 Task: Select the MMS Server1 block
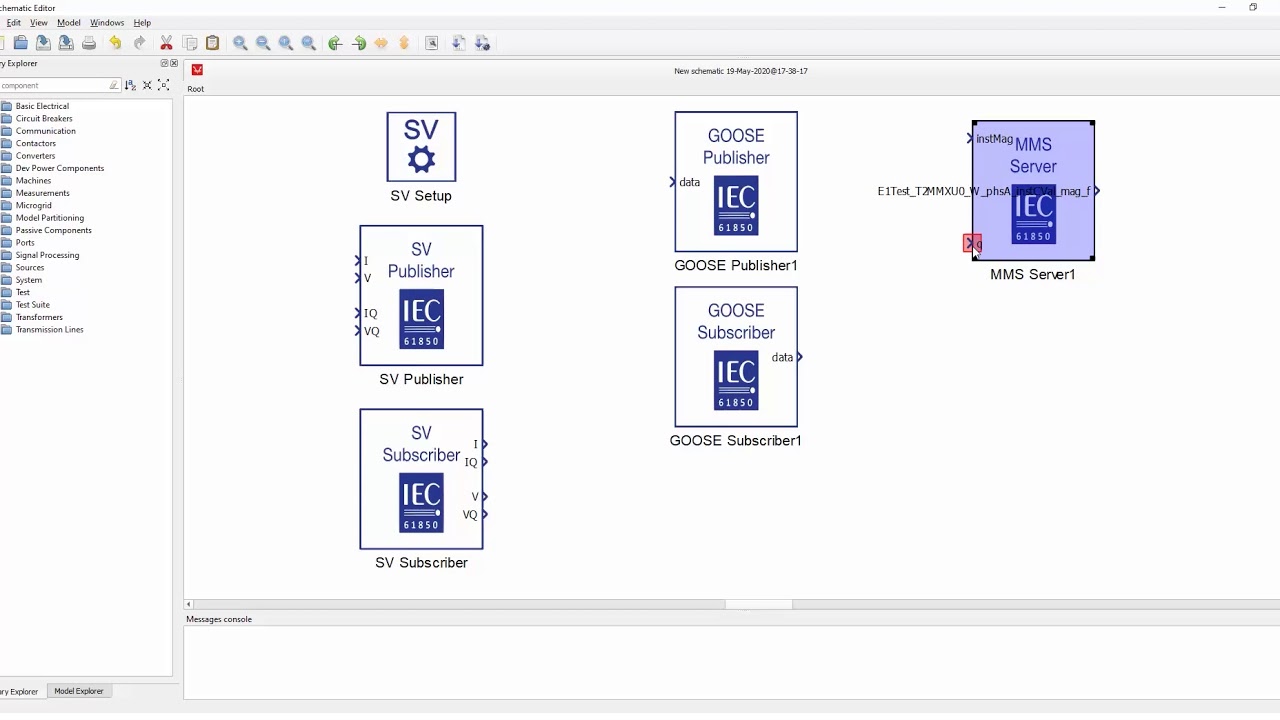[x=1033, y=191]
